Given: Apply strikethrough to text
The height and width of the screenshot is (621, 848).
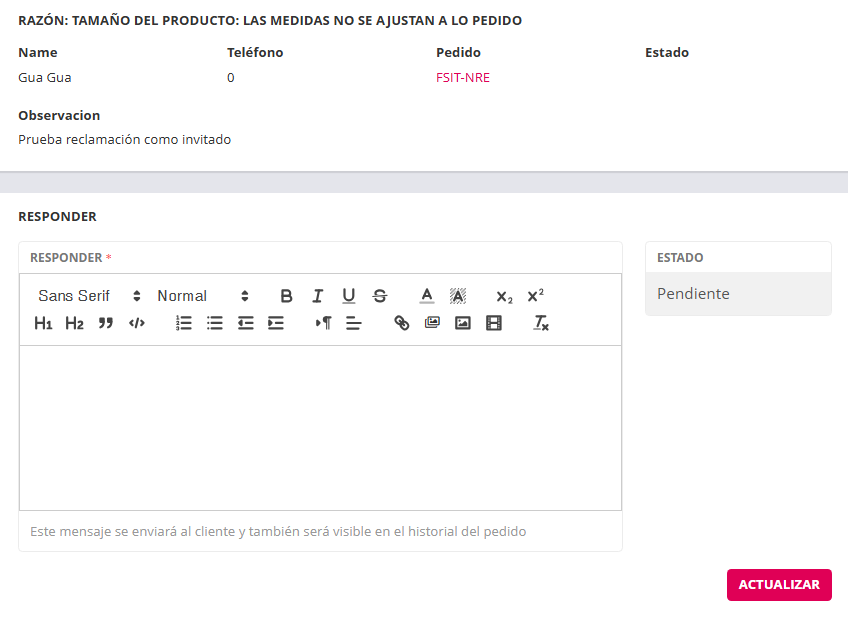Looking at the screenshot, I should (x=379, y=296).
